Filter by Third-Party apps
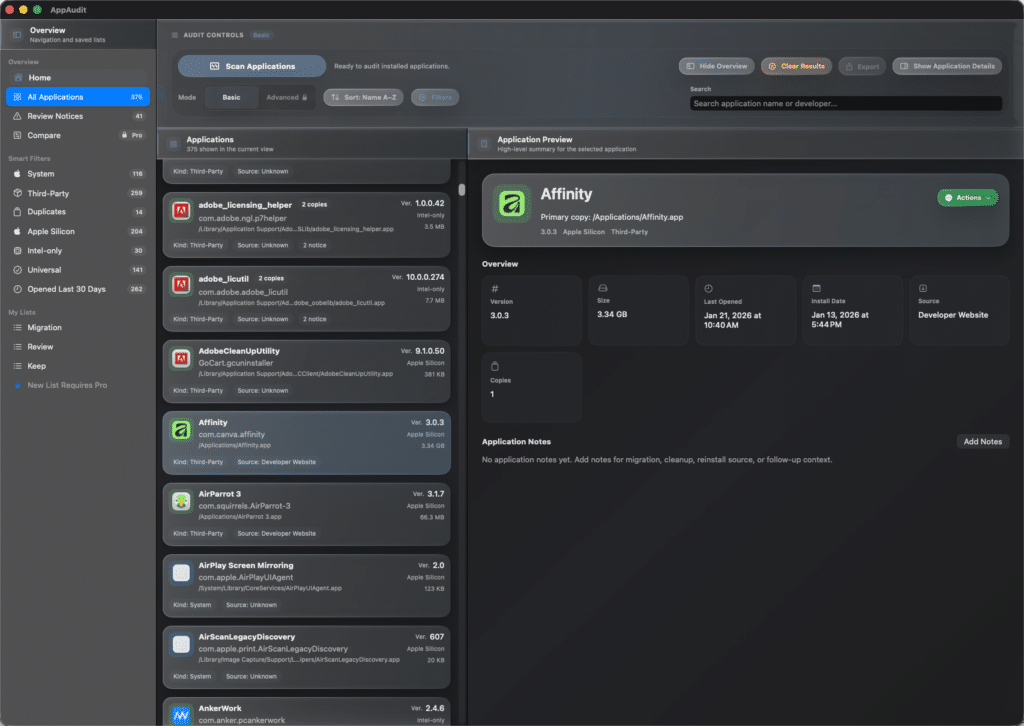1024x726 pixels. (x=78, y=193)
